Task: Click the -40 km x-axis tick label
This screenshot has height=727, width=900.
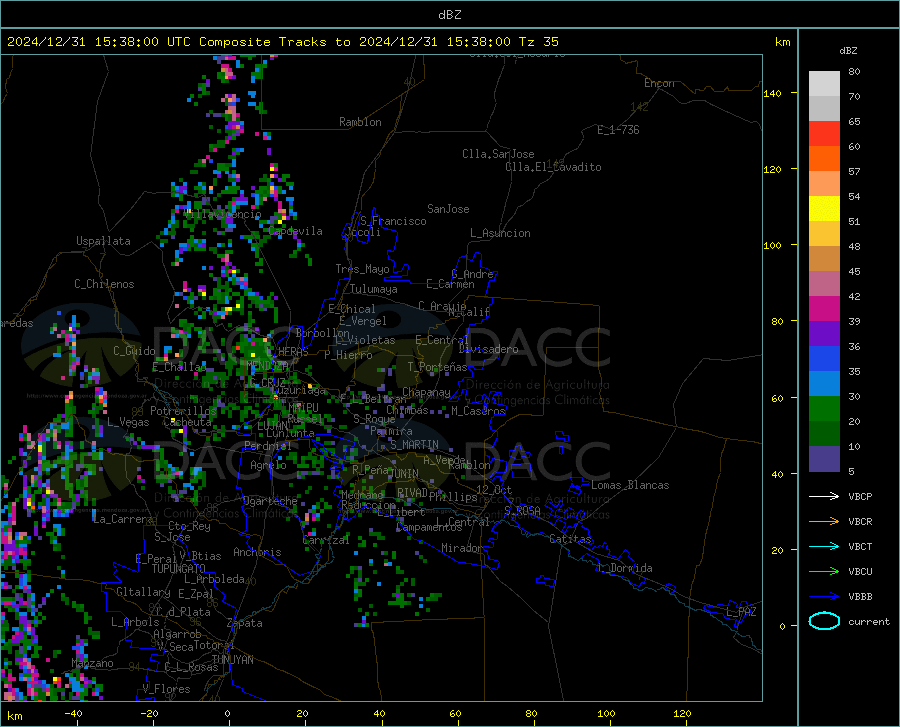Action: [73, 714]
